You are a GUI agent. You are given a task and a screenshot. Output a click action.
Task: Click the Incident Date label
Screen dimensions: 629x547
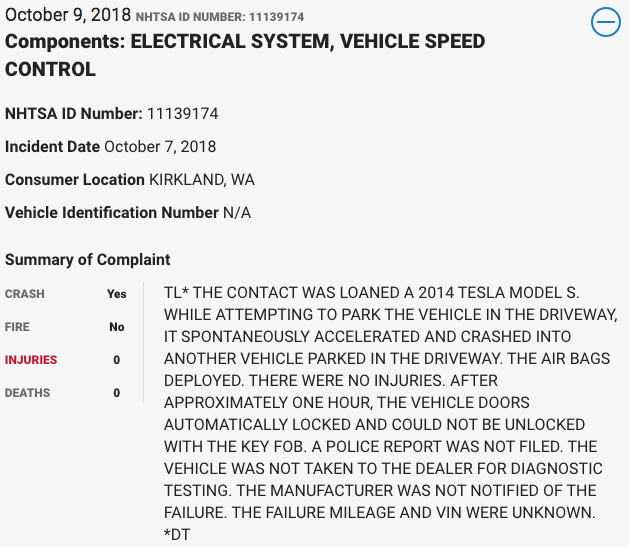[52, 147]
